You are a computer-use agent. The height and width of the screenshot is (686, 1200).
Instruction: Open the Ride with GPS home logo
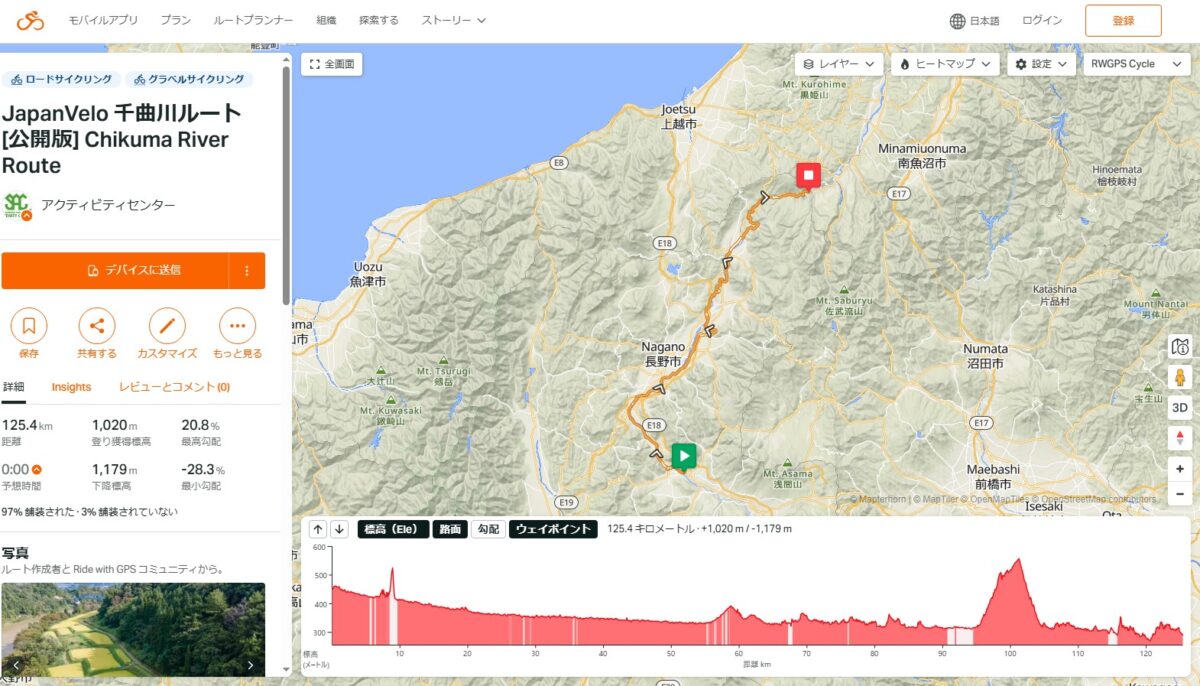tap(30, 20)
